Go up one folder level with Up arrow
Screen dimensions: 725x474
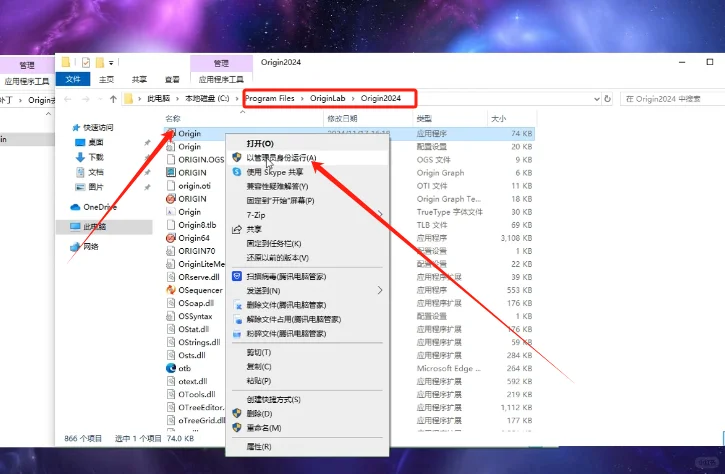(x=113, y=99)
